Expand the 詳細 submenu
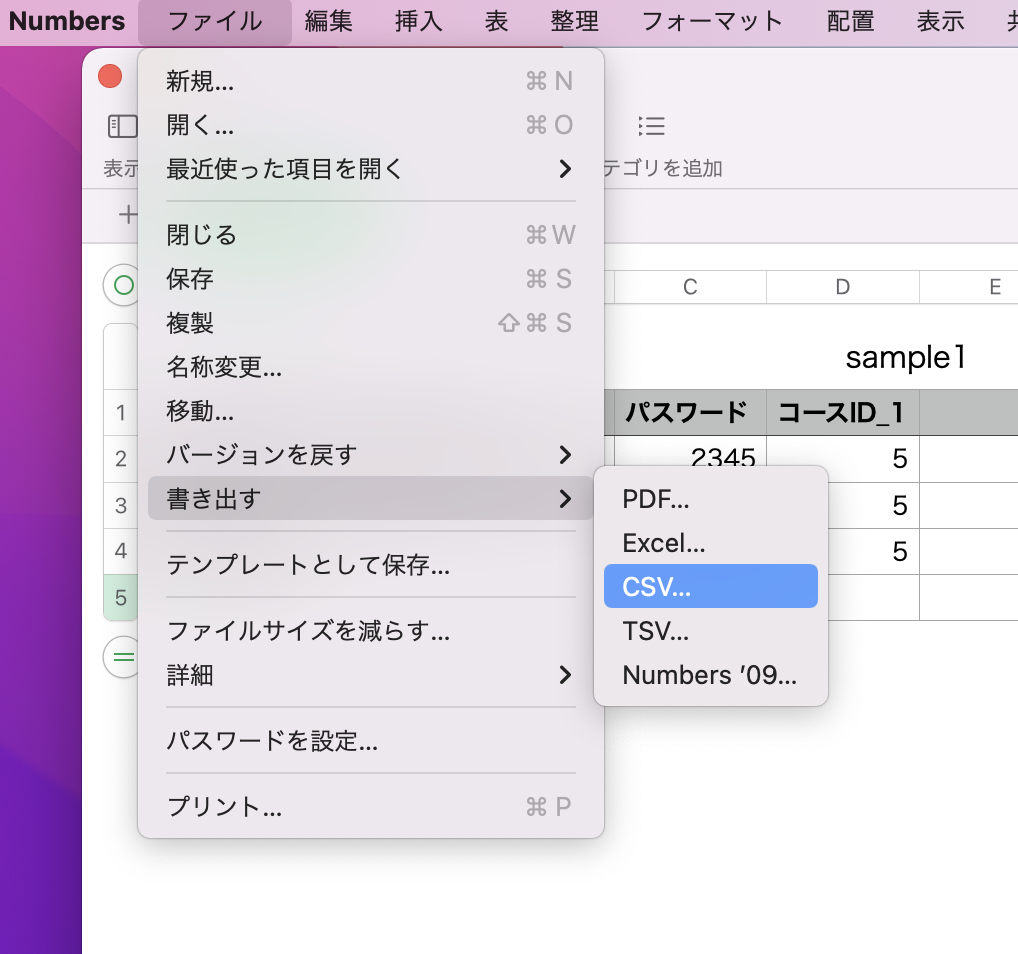Viewport: 1018px width, 954px height. pyautogui.click(x=370, y=675)
